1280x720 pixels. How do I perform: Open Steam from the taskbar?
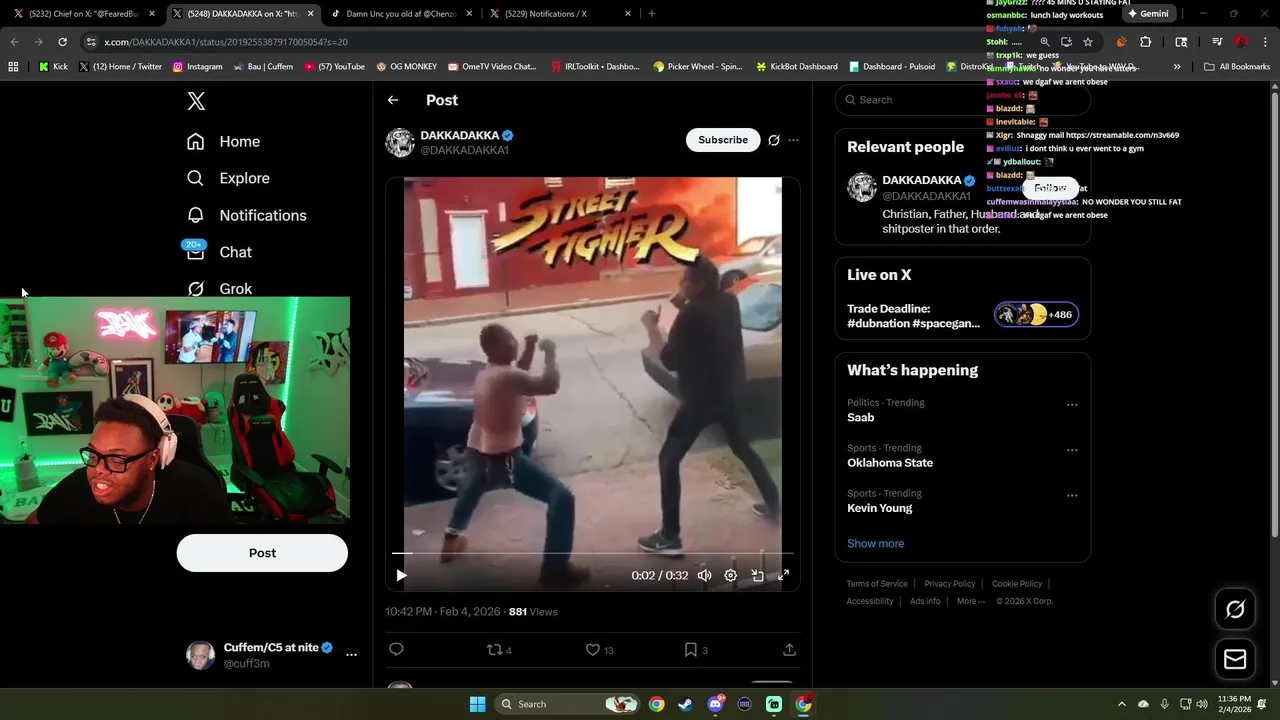point(685,704)
